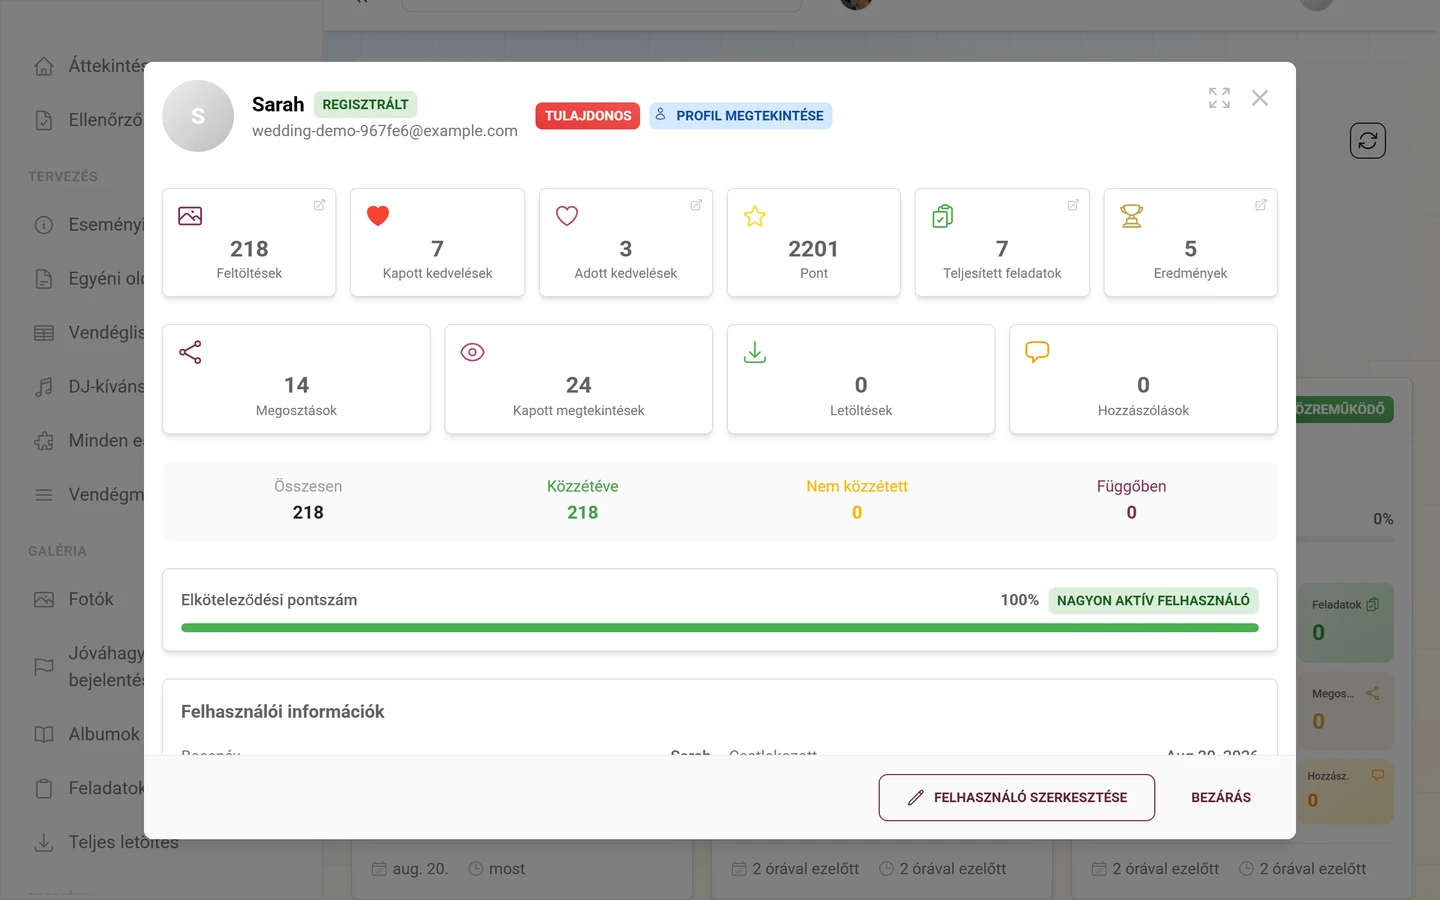Close the user details dialog
The image size is (1440, 900).
click(x=1260, y=98)
